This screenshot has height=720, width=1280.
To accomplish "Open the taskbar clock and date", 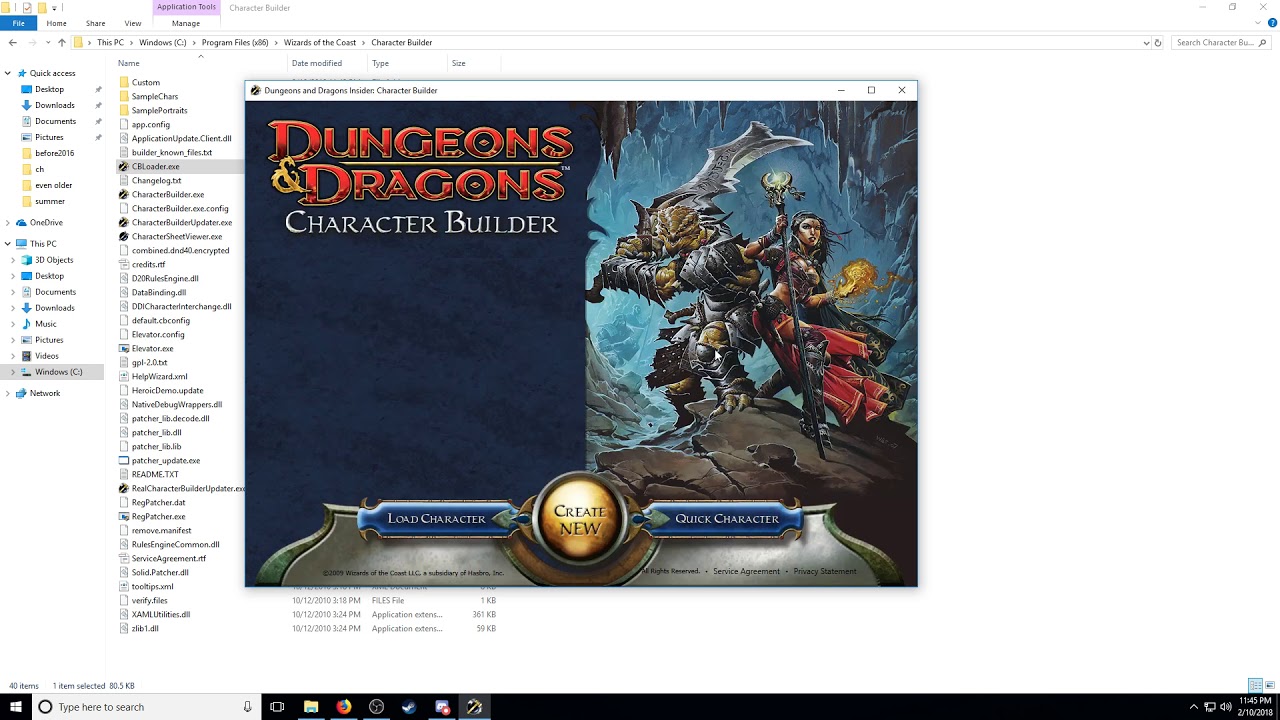I will (x=1254, y=707).
